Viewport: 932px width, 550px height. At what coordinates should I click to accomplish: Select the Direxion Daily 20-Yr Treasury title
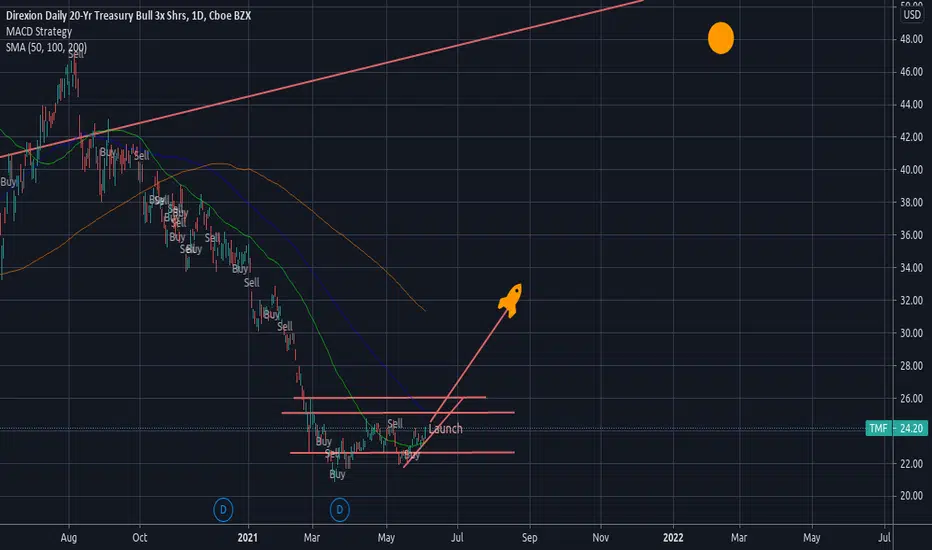click(128, 15)
